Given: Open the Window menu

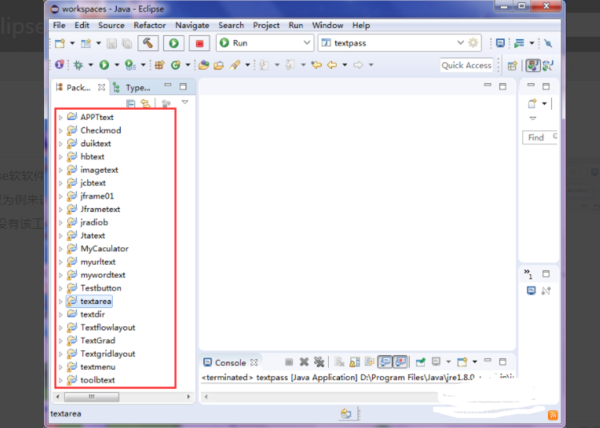Looking at the screenshot, I should click(328, 25).
